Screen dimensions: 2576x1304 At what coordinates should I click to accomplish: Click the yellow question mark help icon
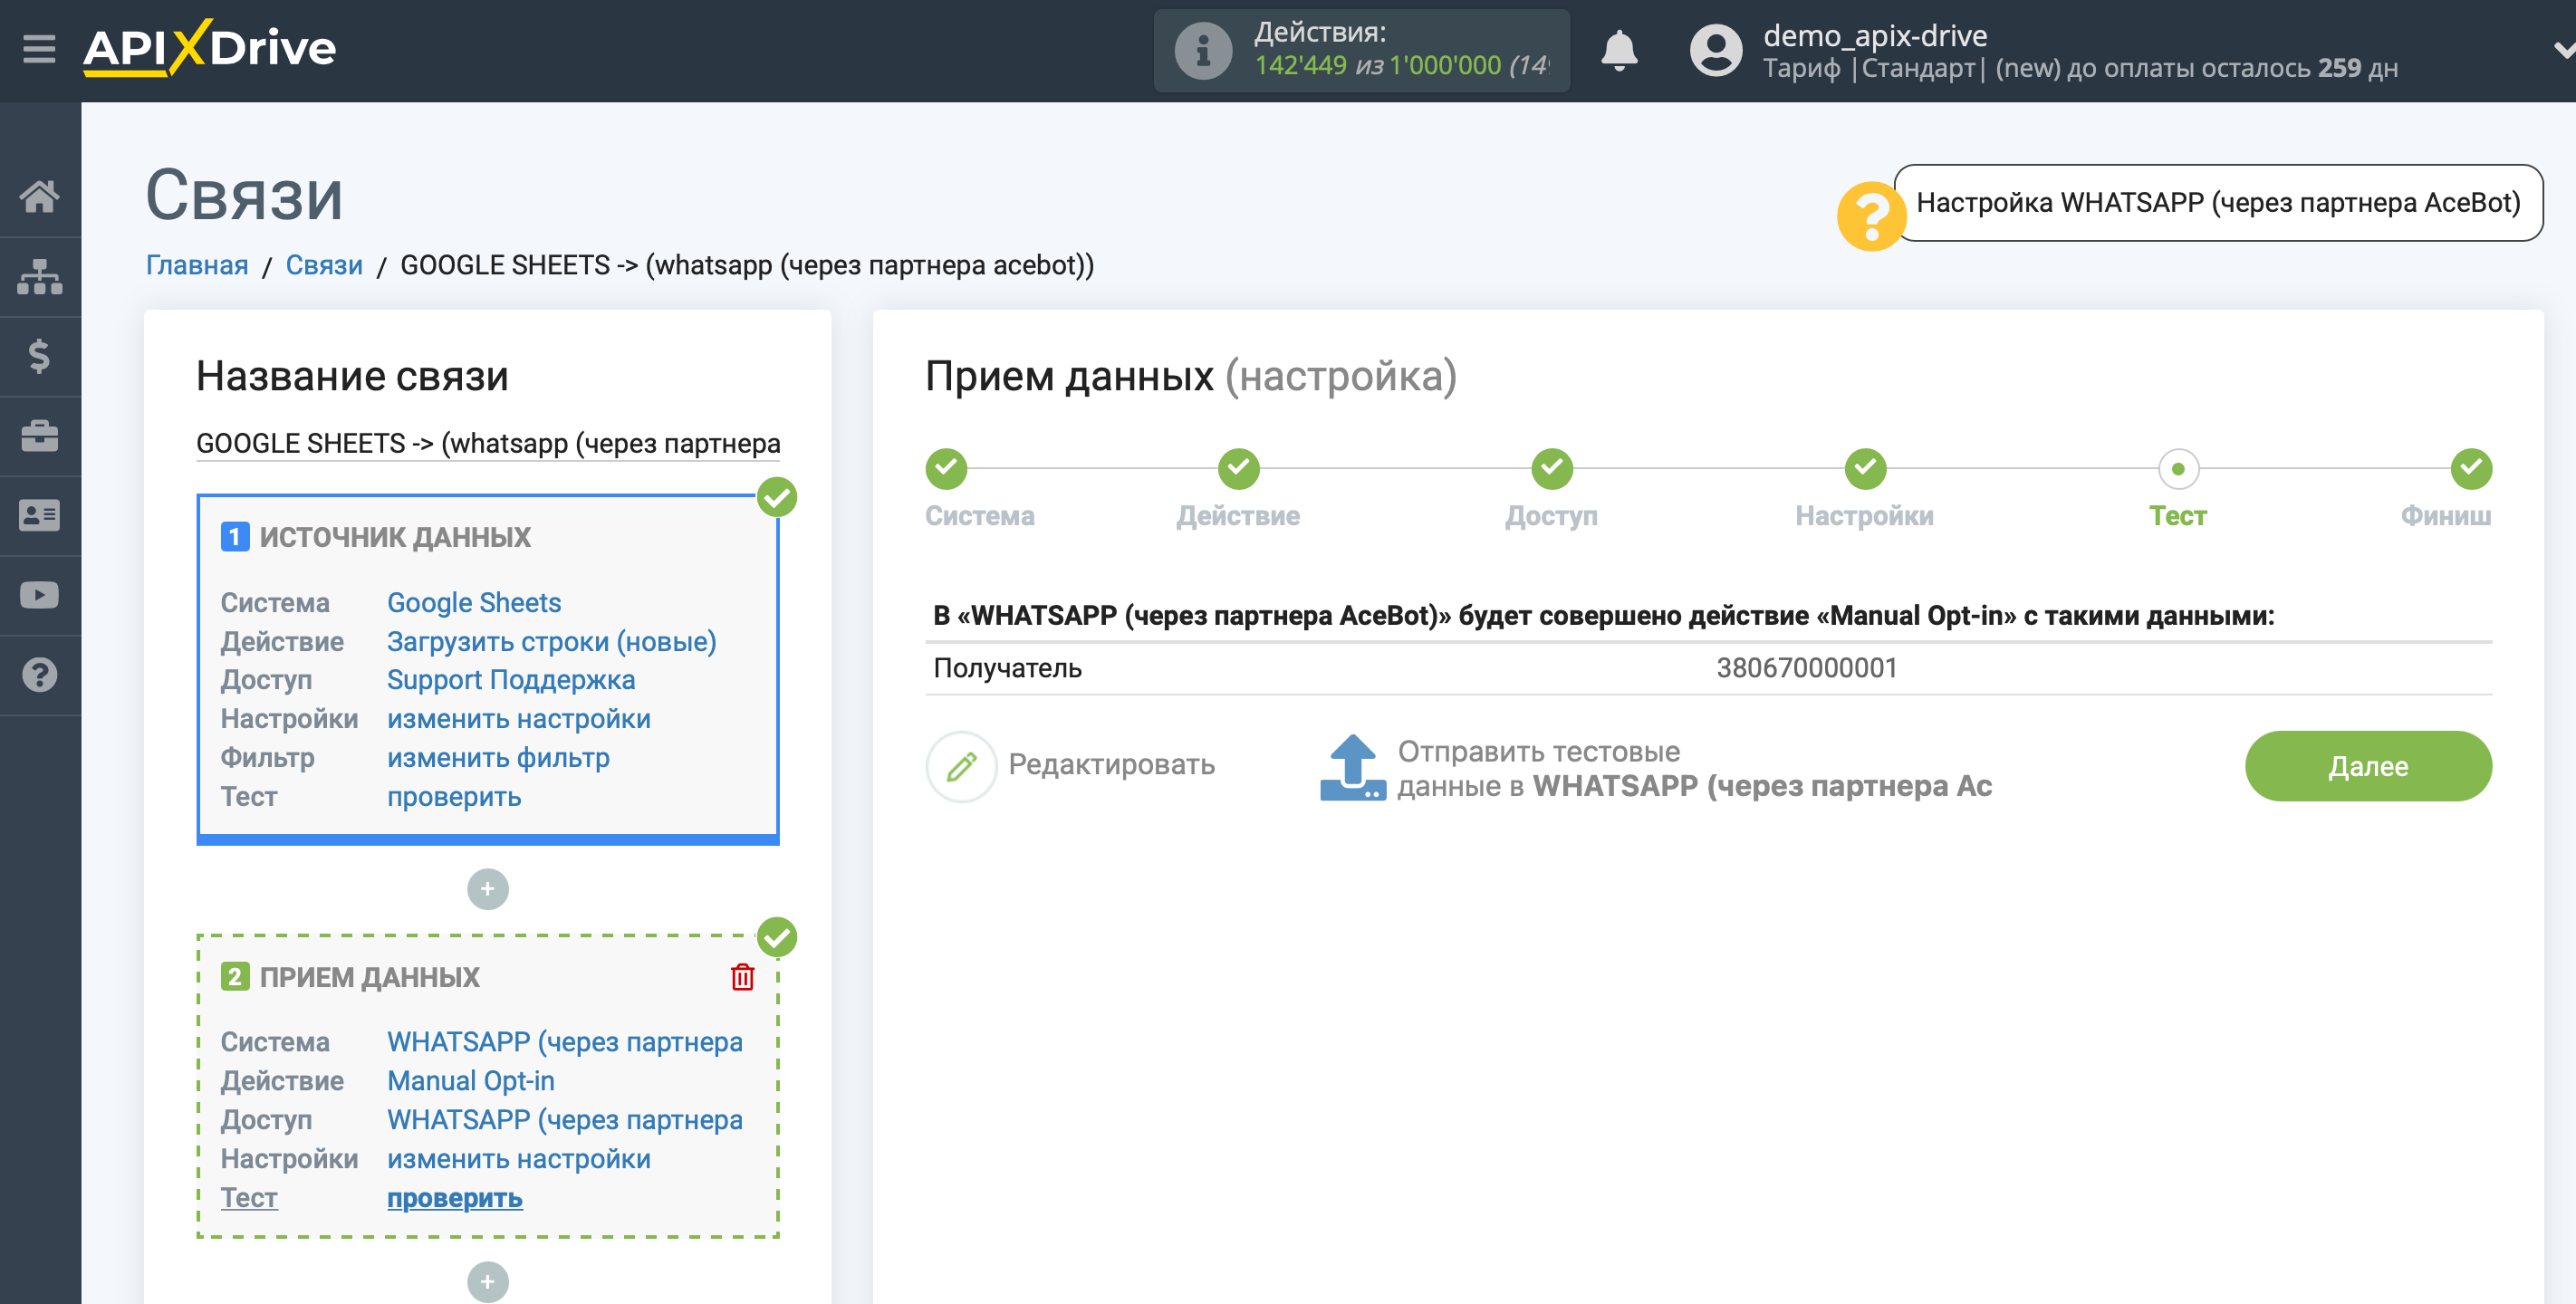[x=1870, y=216]
